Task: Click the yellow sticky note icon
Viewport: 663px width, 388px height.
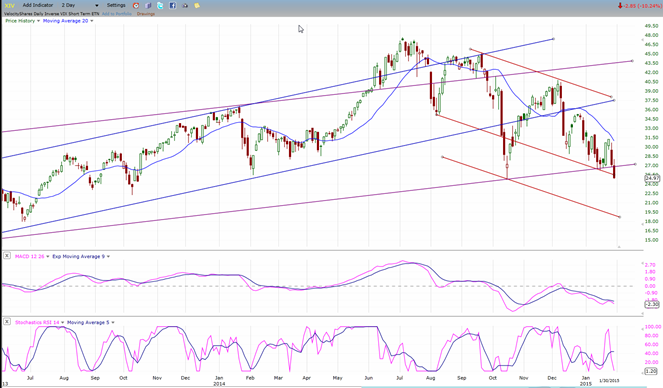Action: (197, 5)
